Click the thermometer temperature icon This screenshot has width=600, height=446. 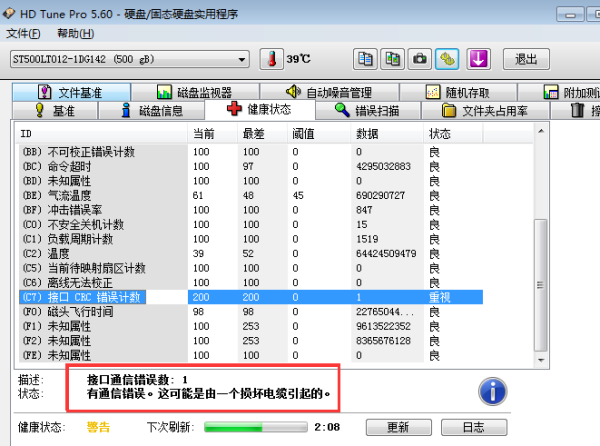coord(272,59)
